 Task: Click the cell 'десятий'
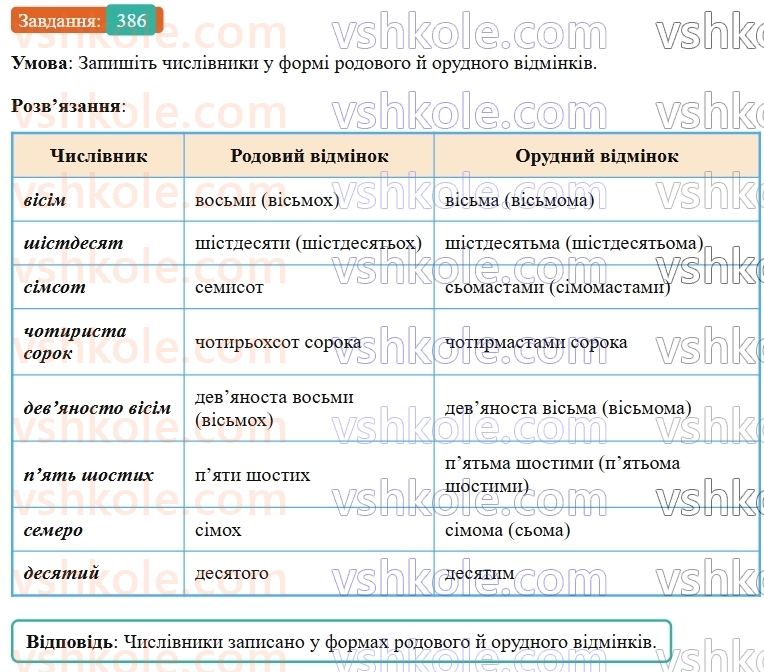coord(98,573)
